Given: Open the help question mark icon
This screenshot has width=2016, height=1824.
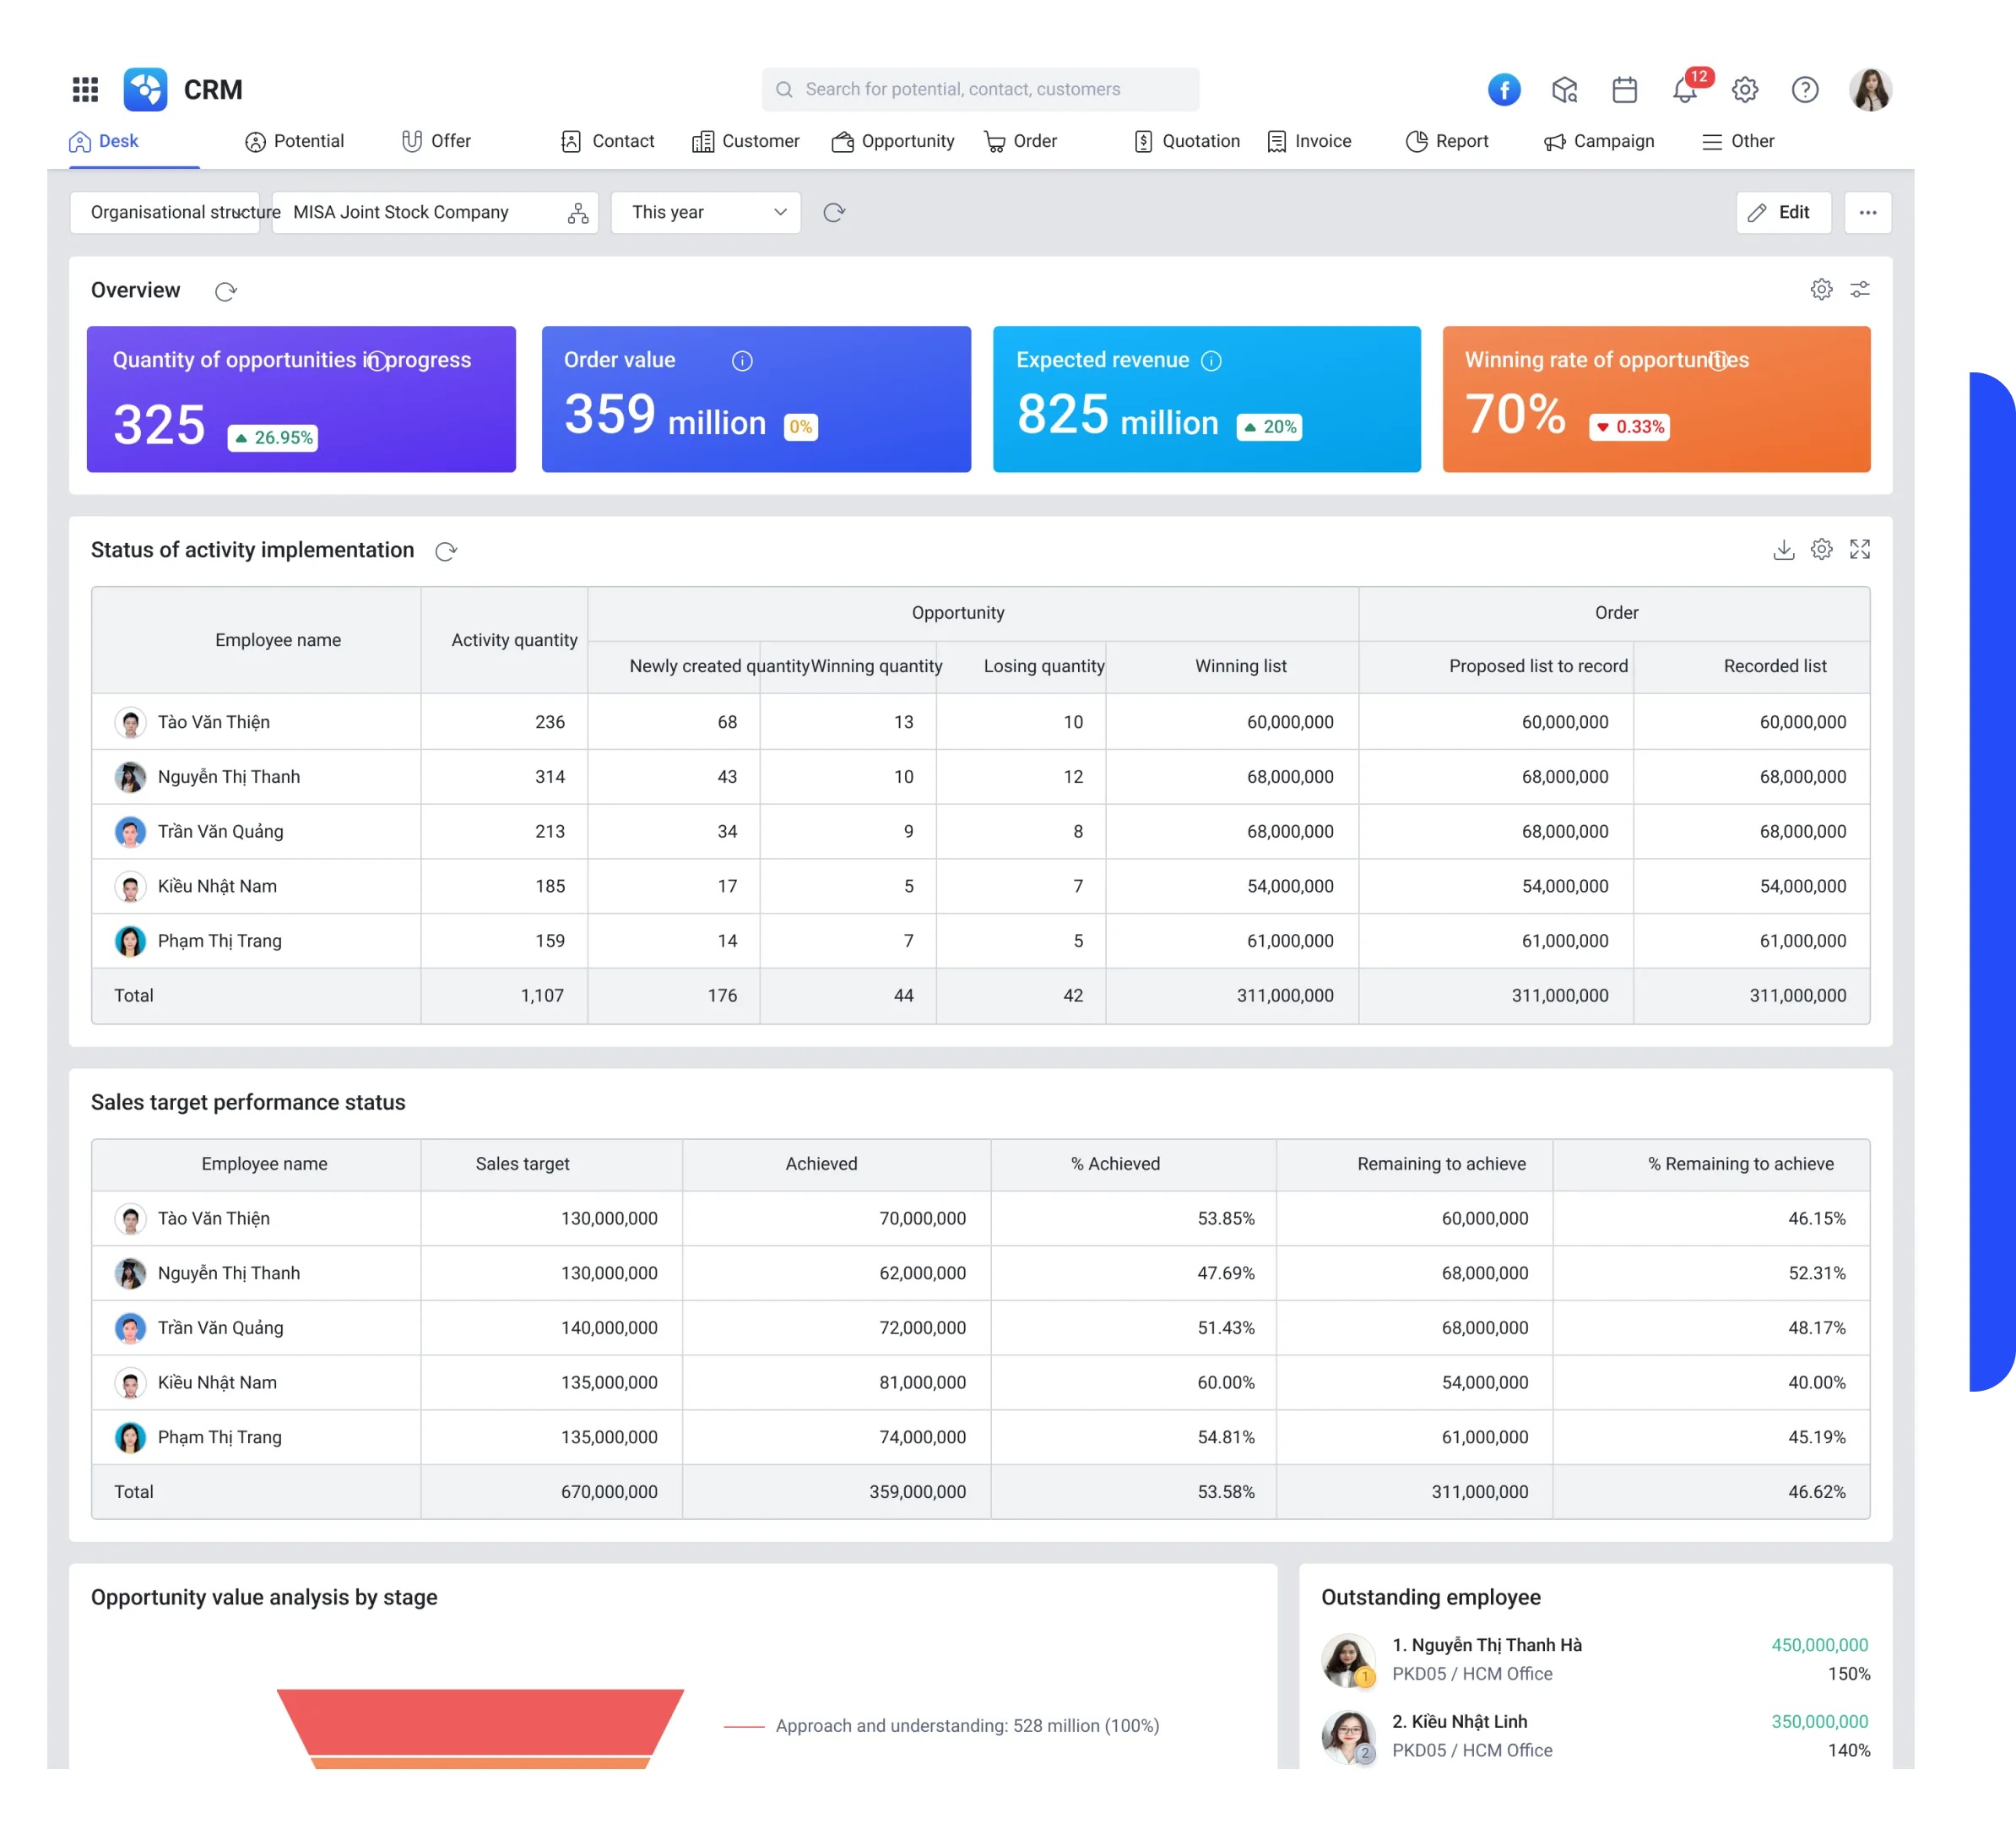Looking at the screenshot, I should pyautogui.click(x=1806, y=89).
